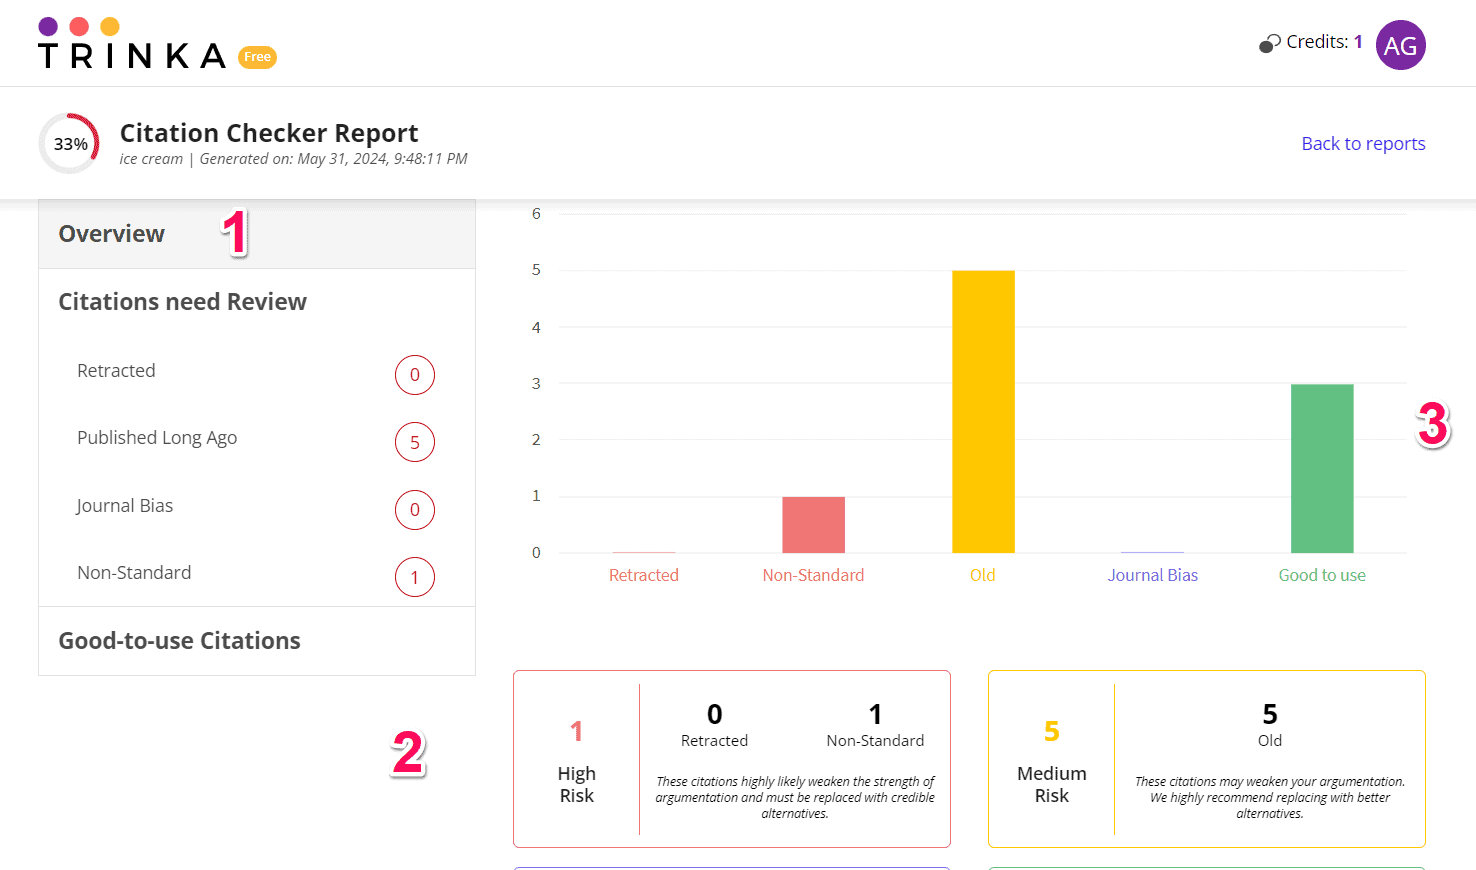Click the Journal Bias count badge

pyautogui.click(x=415, y=510)
